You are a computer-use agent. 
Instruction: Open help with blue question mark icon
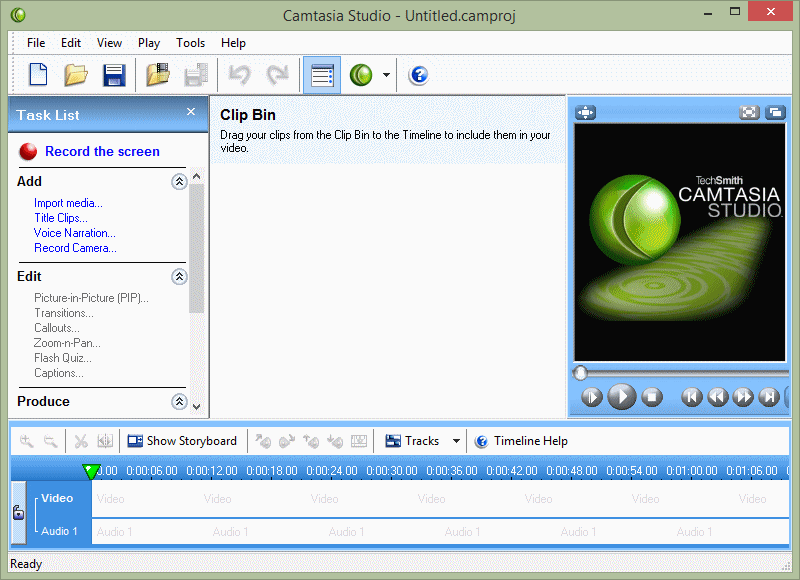tap(418, 75)
